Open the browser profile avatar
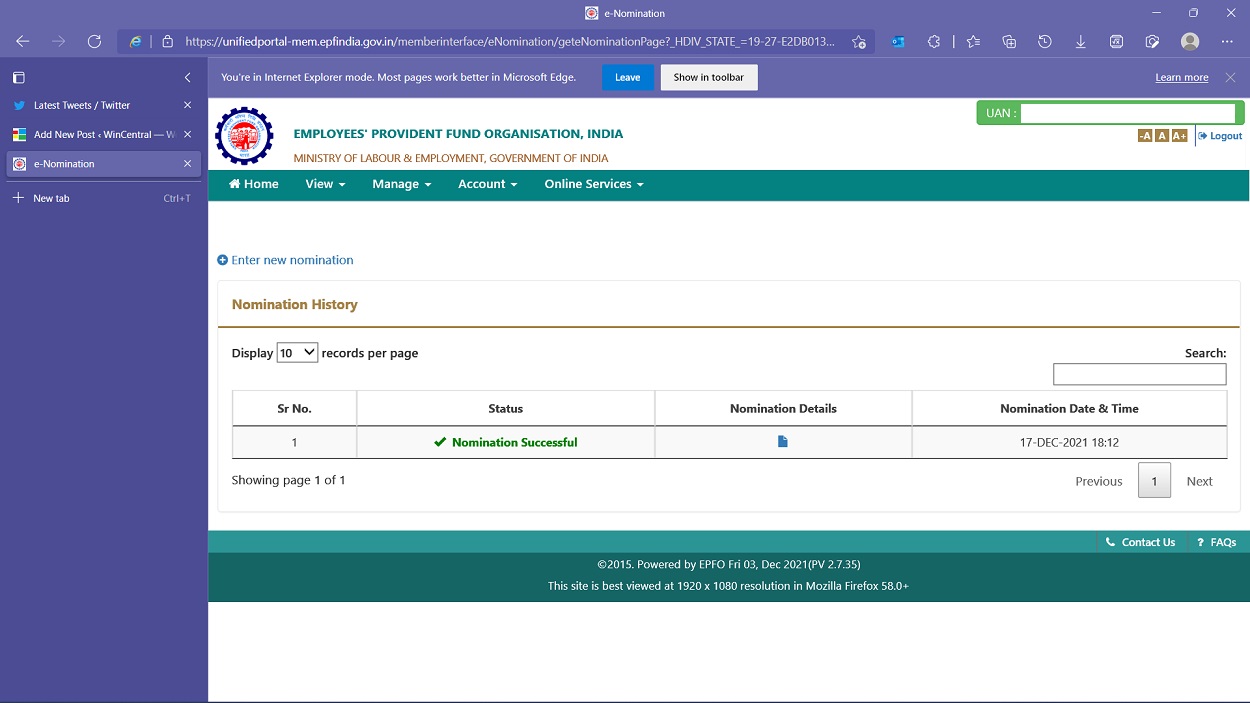1250x703 pixels. point(1189,41)
